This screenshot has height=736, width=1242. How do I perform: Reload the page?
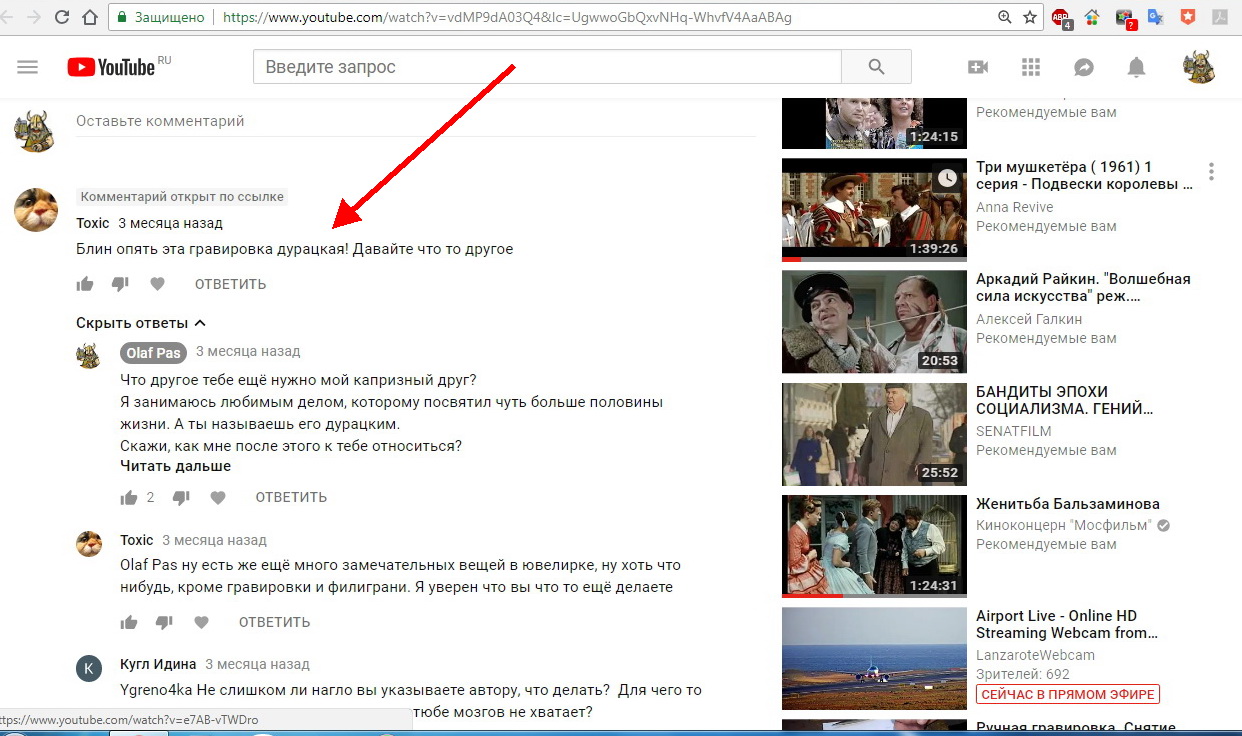point(63,17)
